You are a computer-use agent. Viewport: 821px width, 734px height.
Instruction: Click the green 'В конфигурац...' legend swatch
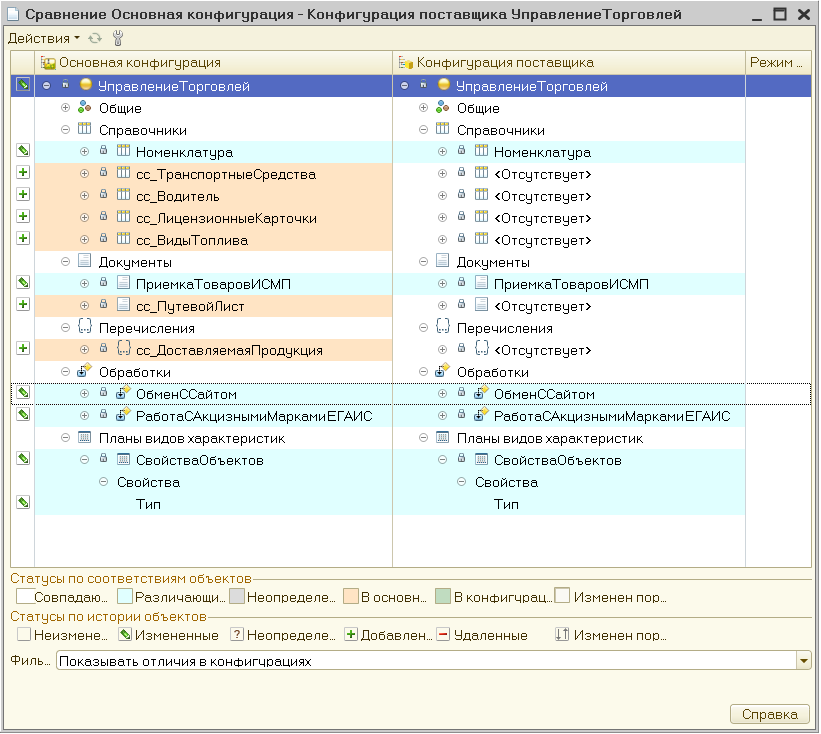click(443, 597)
